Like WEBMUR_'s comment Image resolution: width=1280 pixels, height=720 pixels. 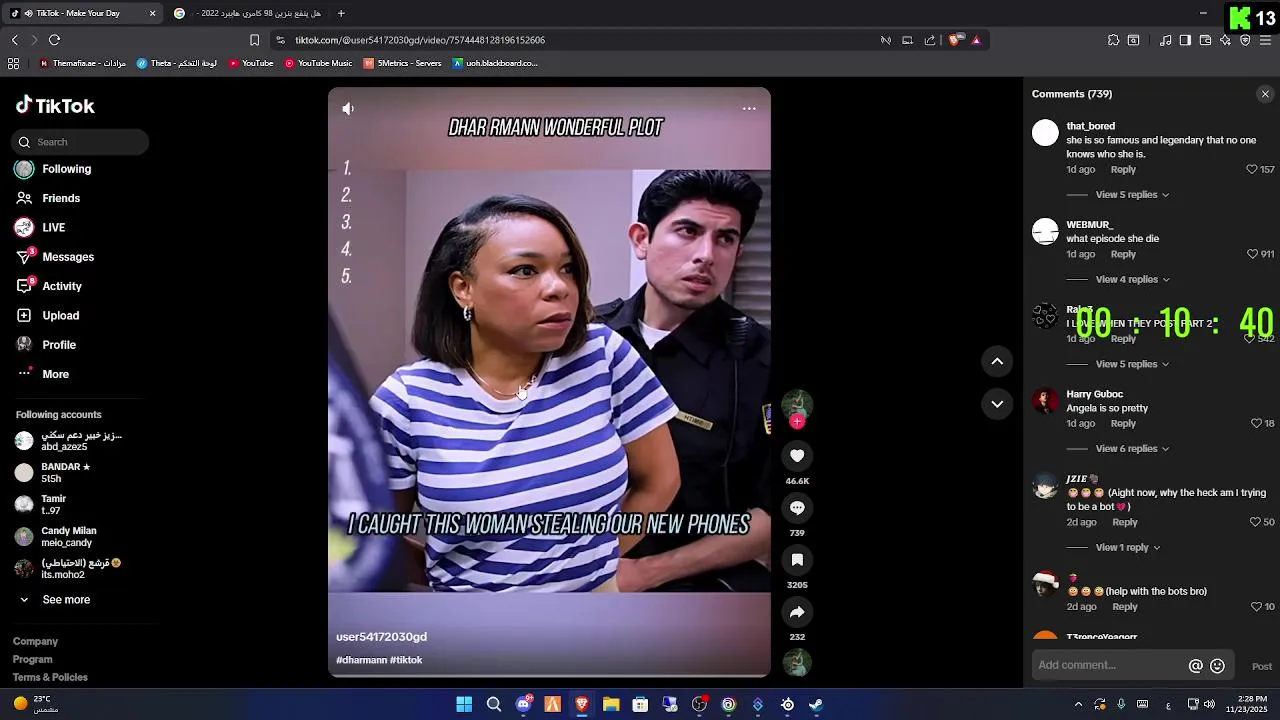pyautogui.click(x=1252, y=254)
